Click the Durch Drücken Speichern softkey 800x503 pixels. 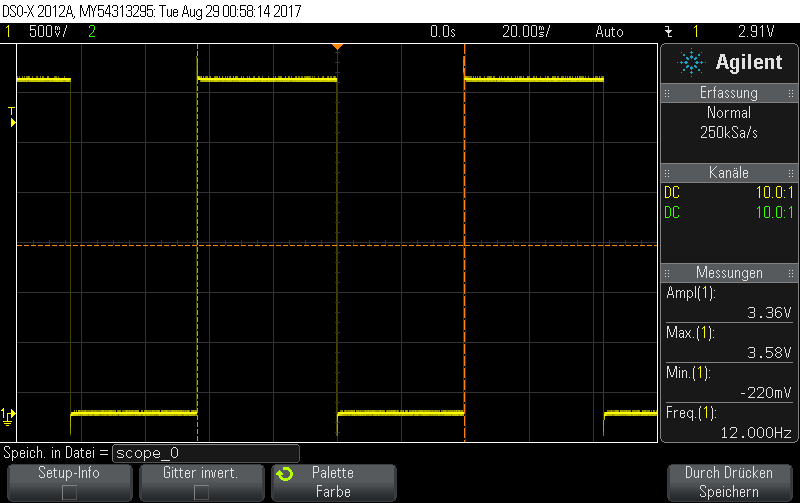pyautogui.click(x=729, y=483)
